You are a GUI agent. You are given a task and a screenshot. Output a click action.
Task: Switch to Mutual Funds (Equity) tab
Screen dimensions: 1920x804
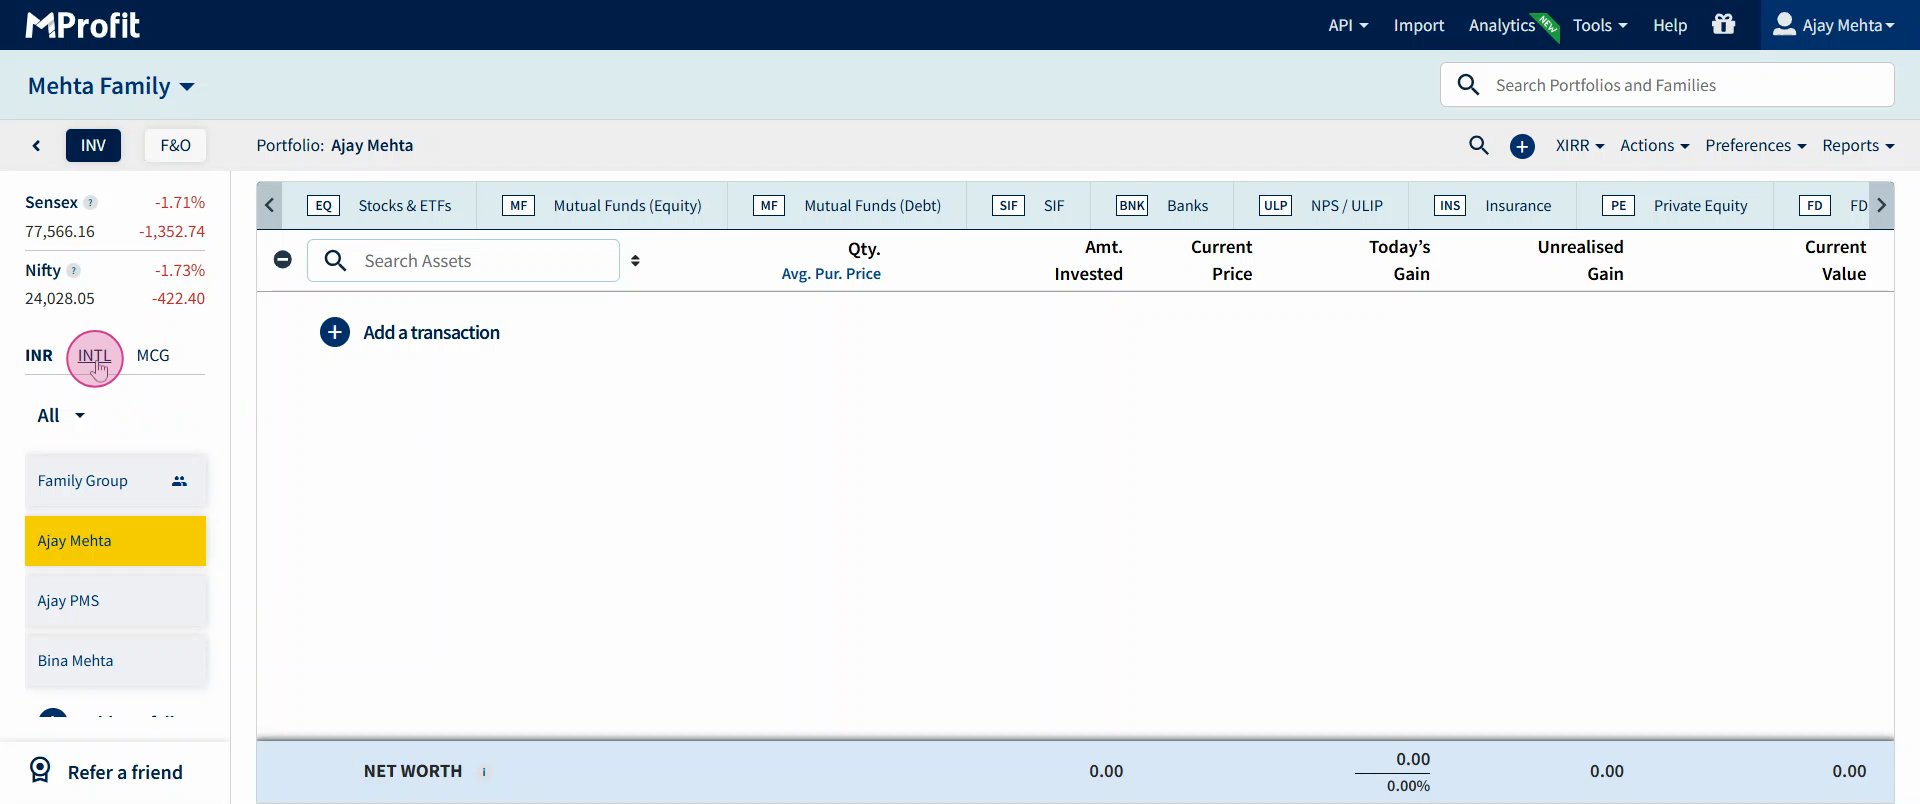[602, 206]
